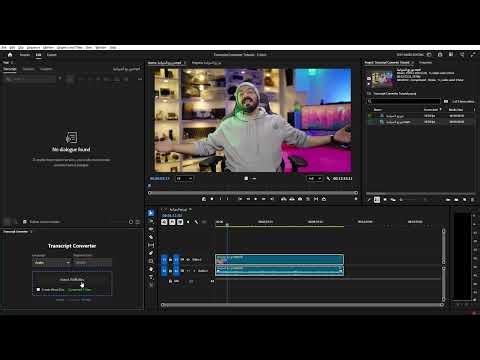Toggle V1 track output eye
480x360 pixels.
point(188,259)
